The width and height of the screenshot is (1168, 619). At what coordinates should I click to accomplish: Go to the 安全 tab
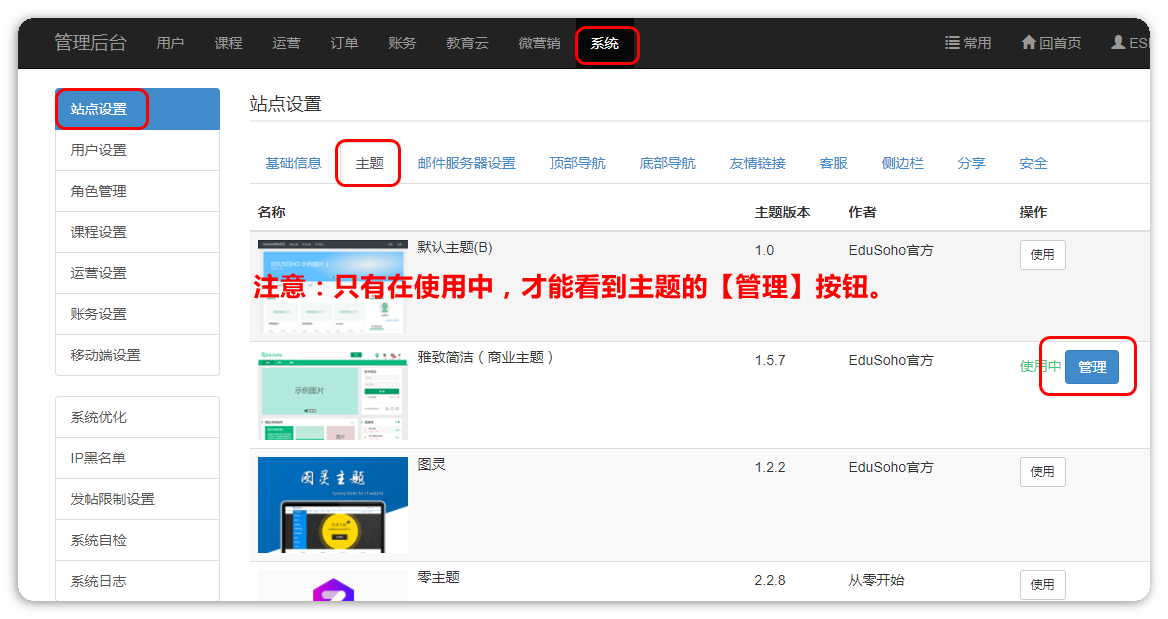pos(1033,163)
